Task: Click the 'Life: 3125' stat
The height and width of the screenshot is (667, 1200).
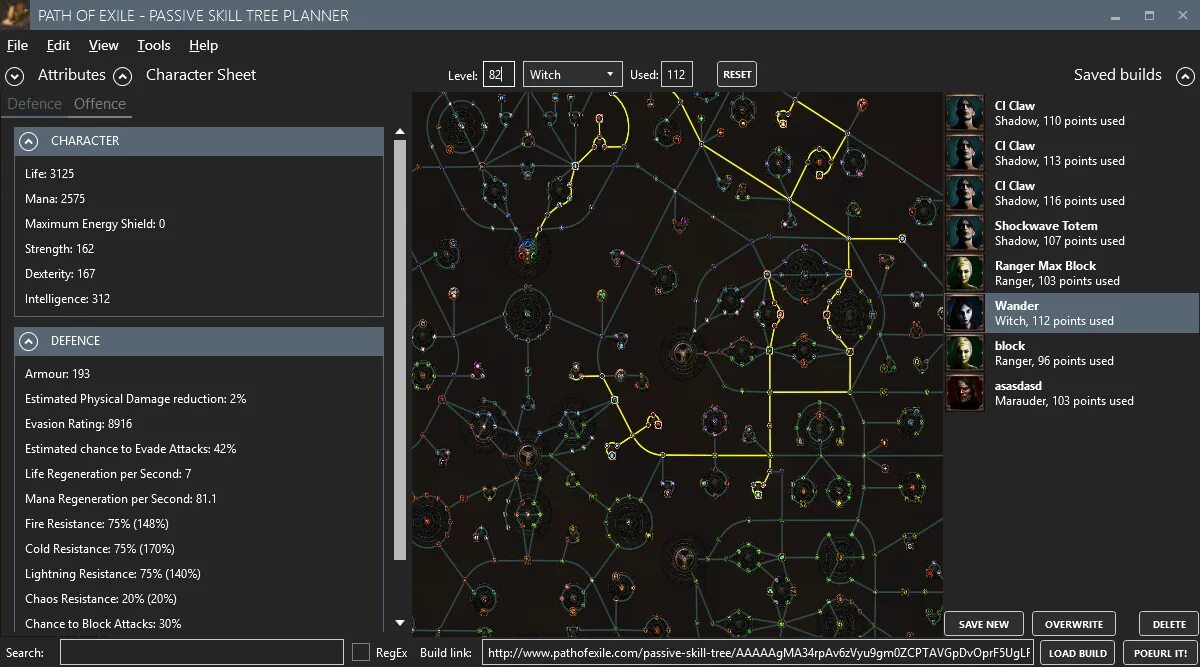Action: click(x=49, y=174)
